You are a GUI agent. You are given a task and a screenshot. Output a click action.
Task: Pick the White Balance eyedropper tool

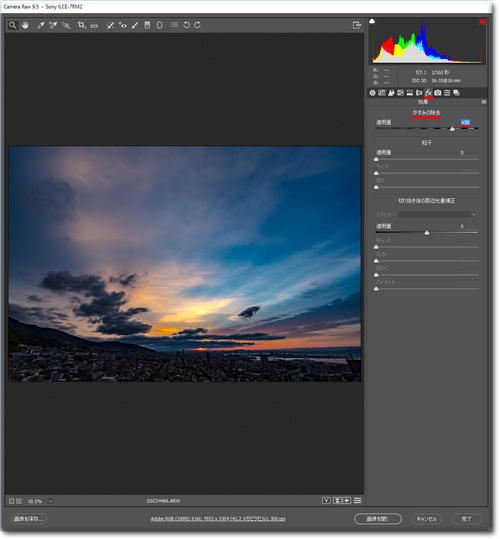click(x=41, y=25)
